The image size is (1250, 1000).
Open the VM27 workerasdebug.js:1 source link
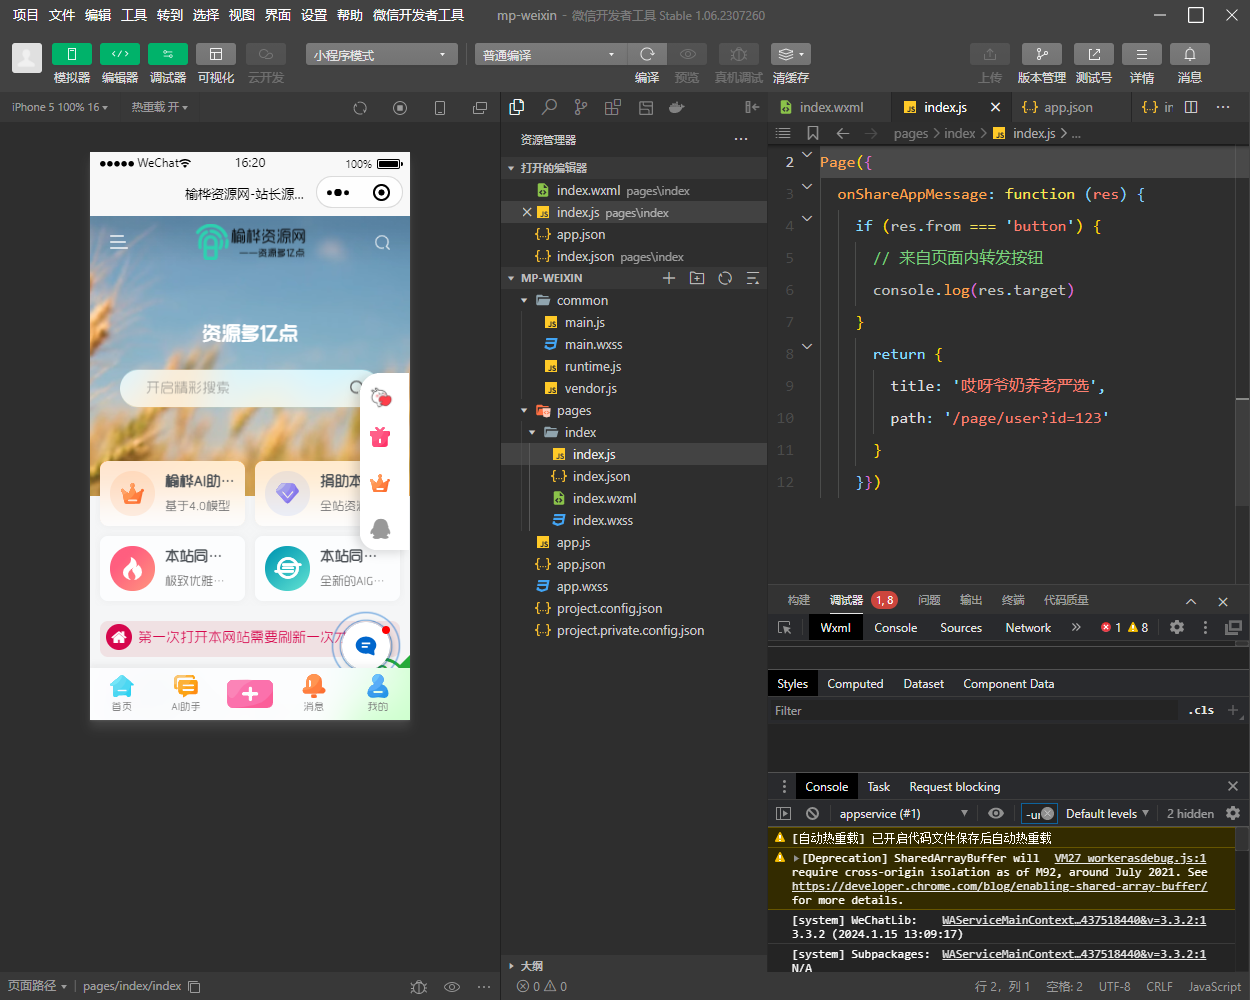(1130, 858)
